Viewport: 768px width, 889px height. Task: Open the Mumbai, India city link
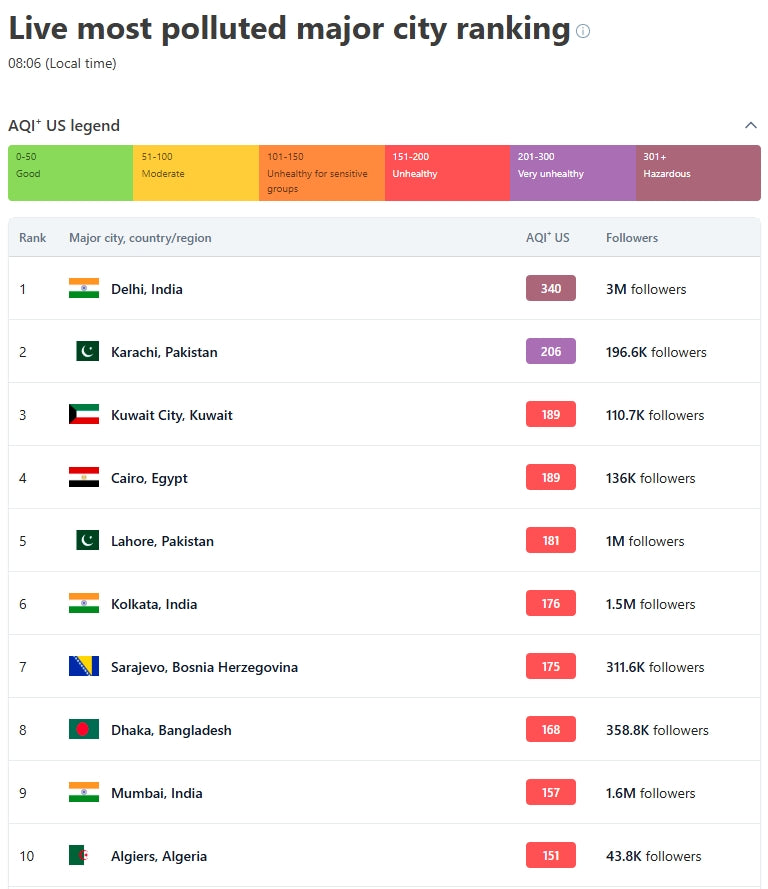156,793
